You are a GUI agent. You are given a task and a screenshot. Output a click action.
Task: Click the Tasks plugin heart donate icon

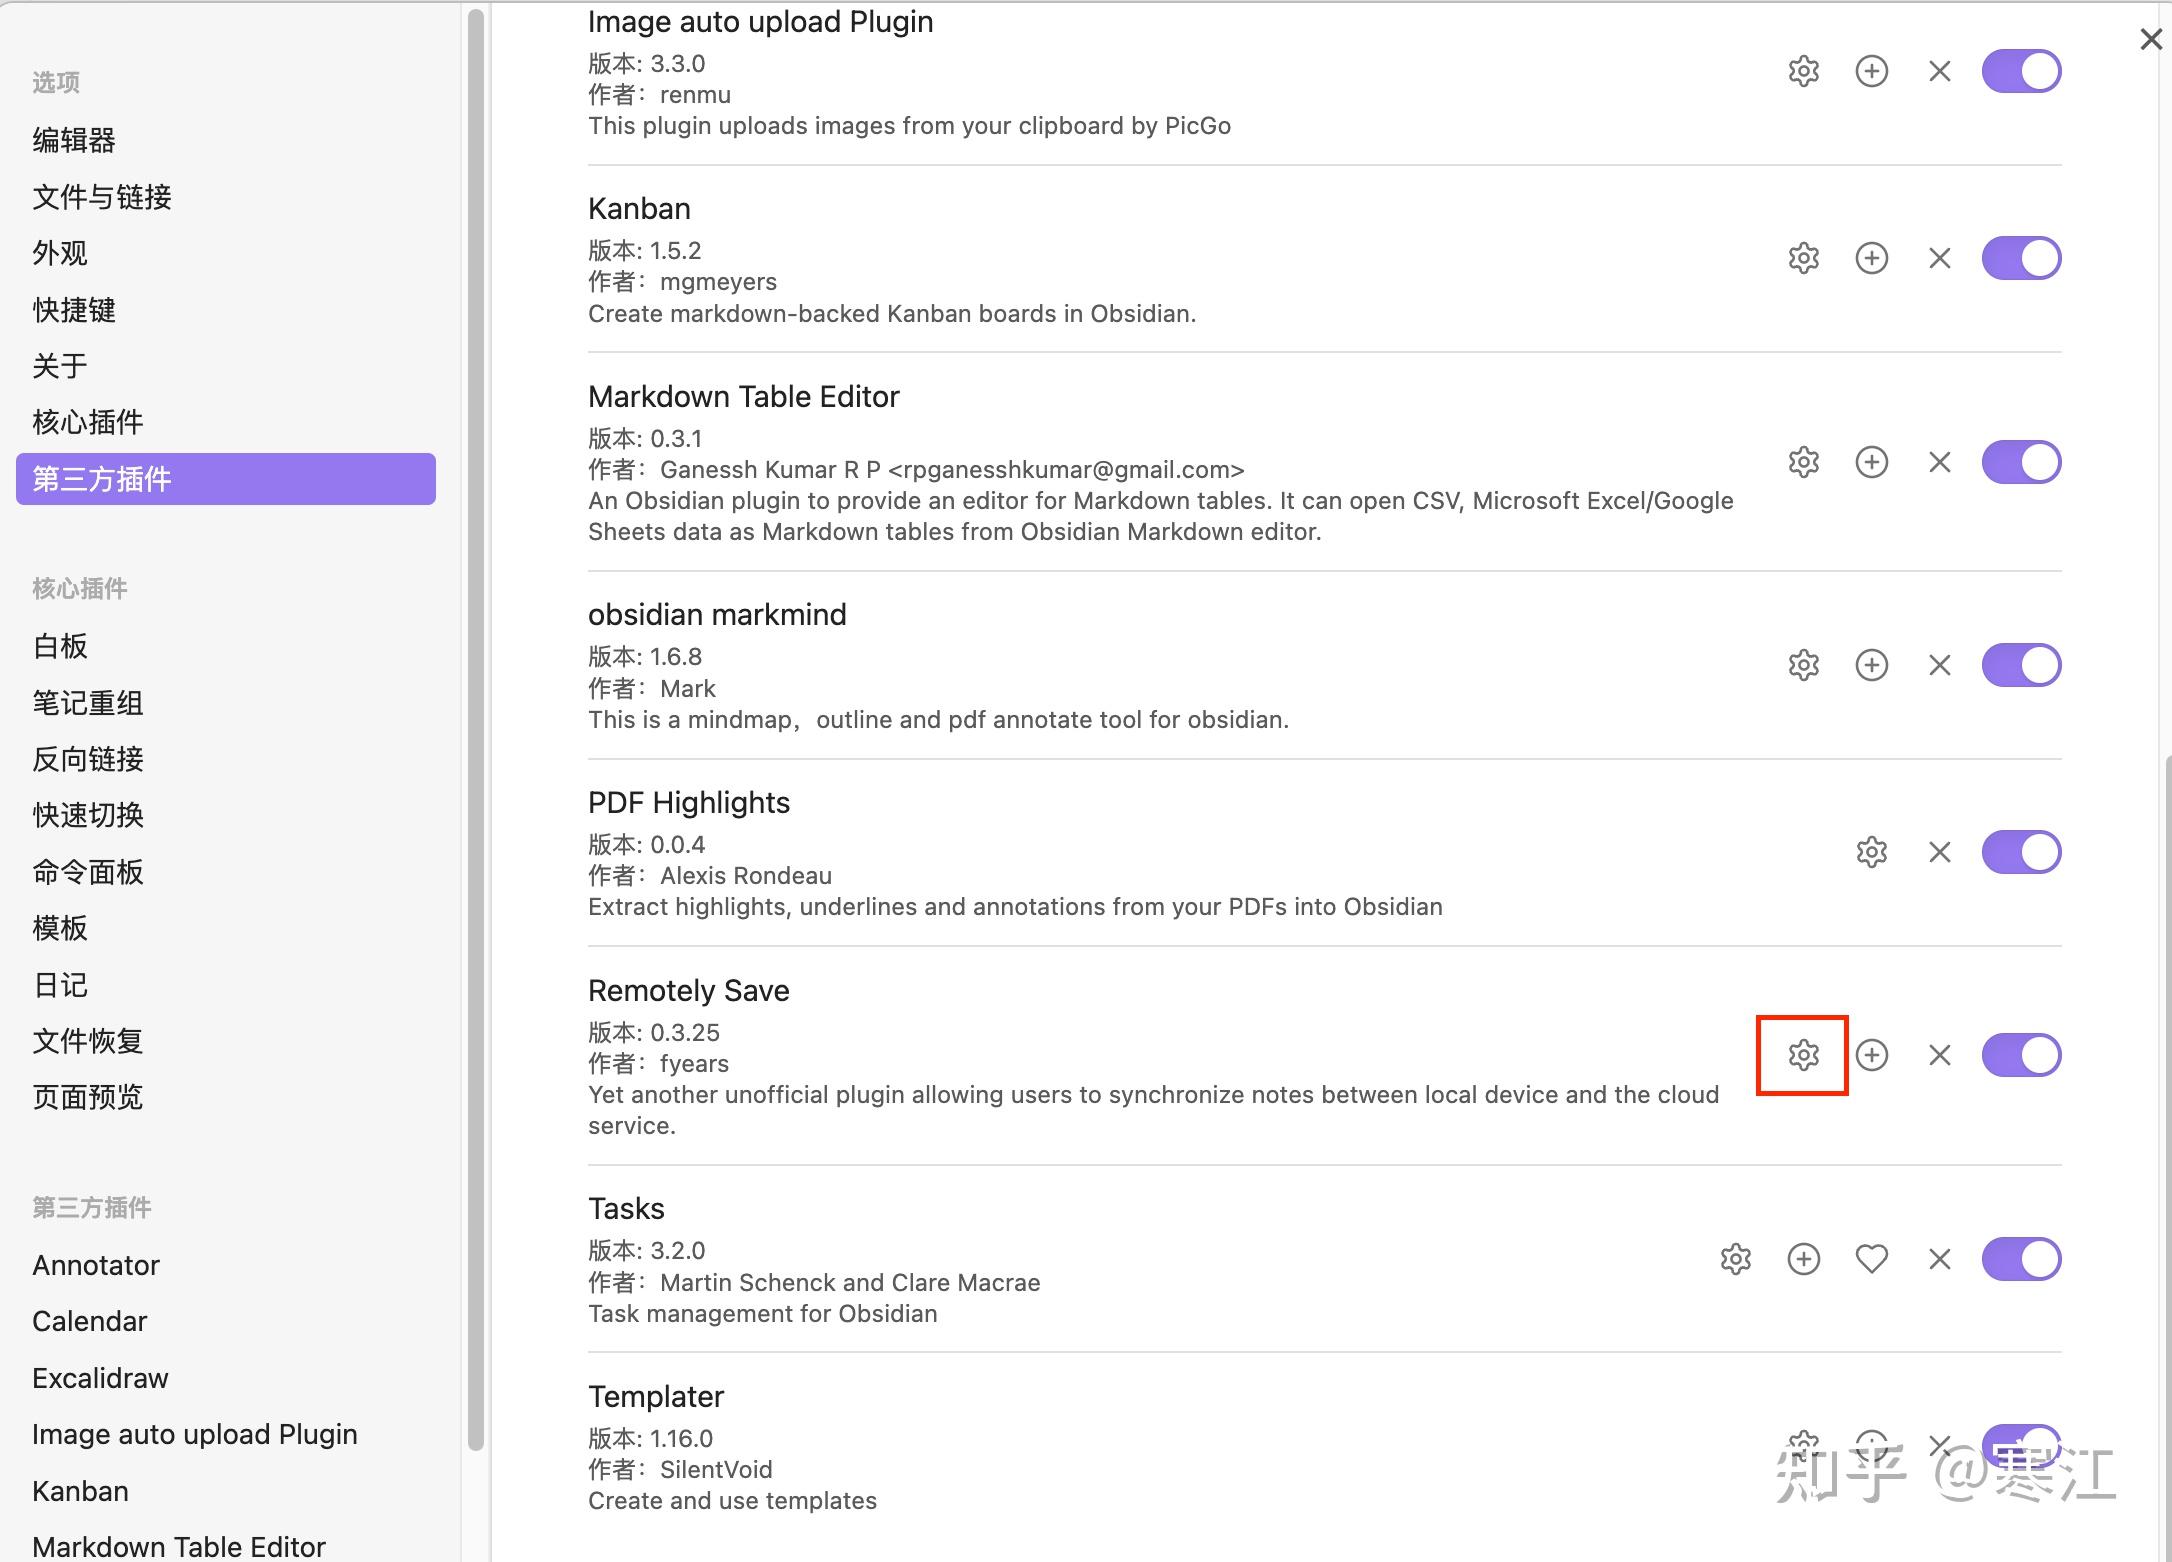1871,1258
